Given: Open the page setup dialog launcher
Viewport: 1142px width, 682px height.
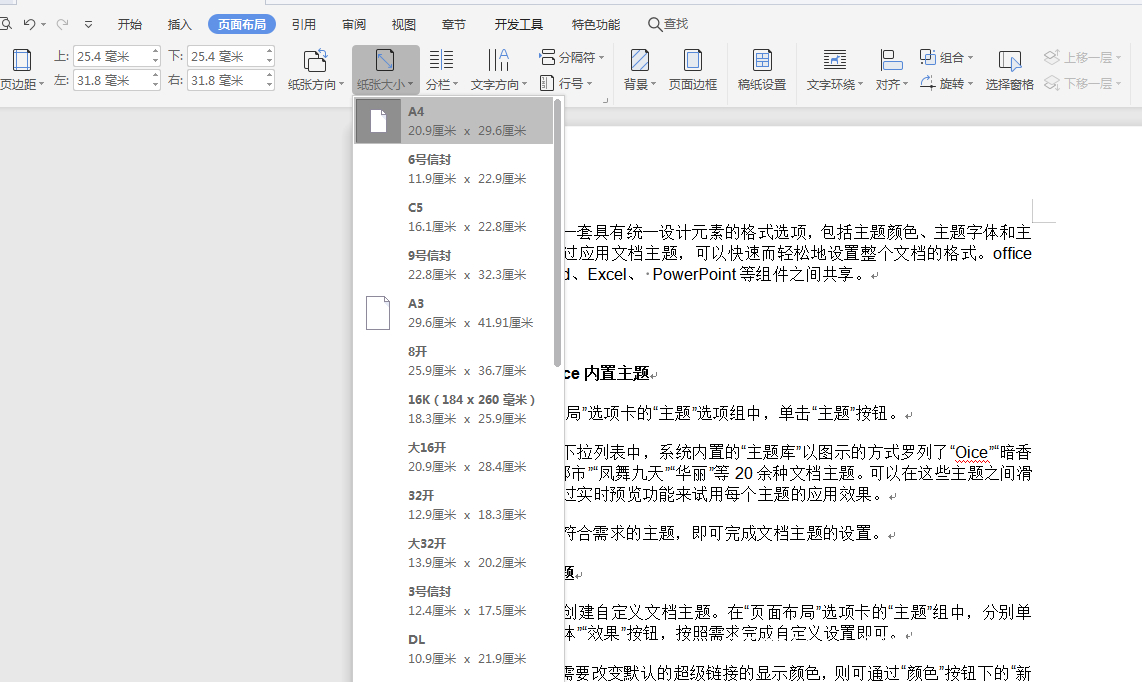Looking at the screenshot, I should 605,101.
